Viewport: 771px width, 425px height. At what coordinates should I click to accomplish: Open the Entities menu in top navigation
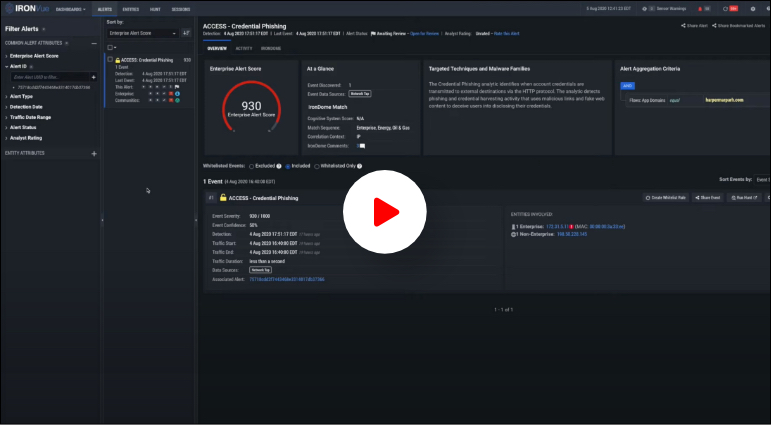130,8
